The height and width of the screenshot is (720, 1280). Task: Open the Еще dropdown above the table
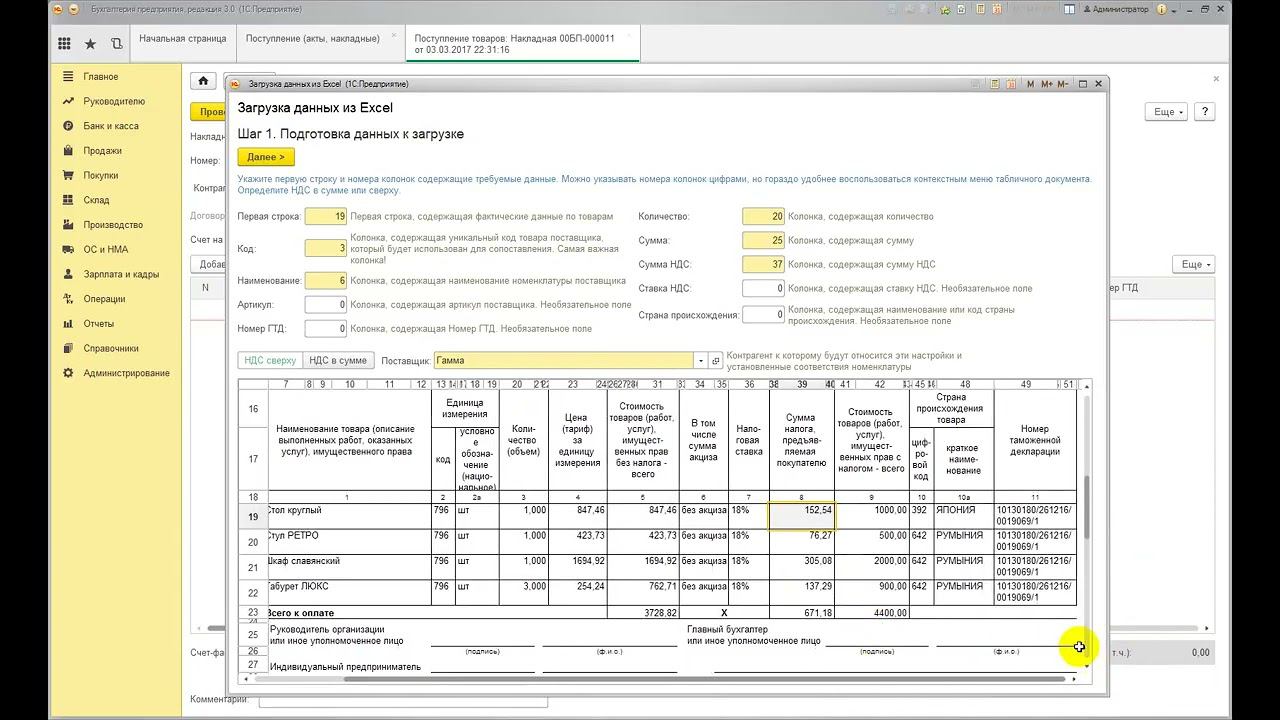1193,264
